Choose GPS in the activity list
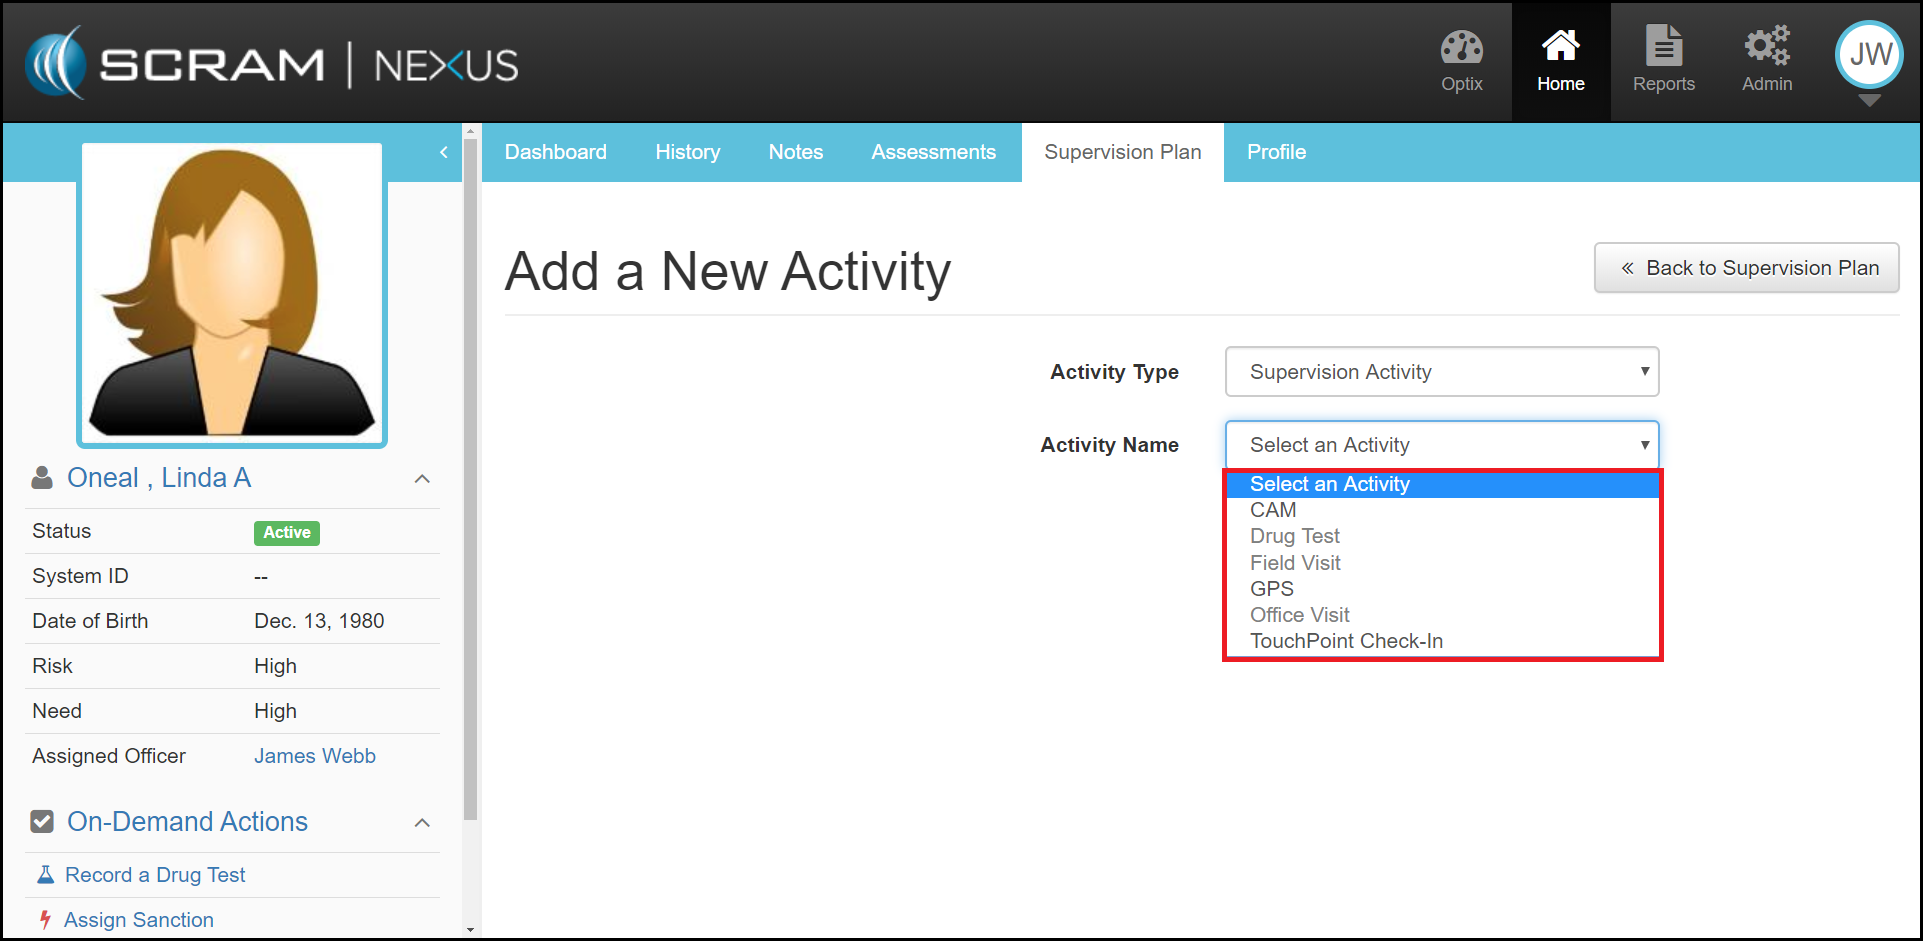The width and height of the screenshot is (1923, 941). [1272, 589]
